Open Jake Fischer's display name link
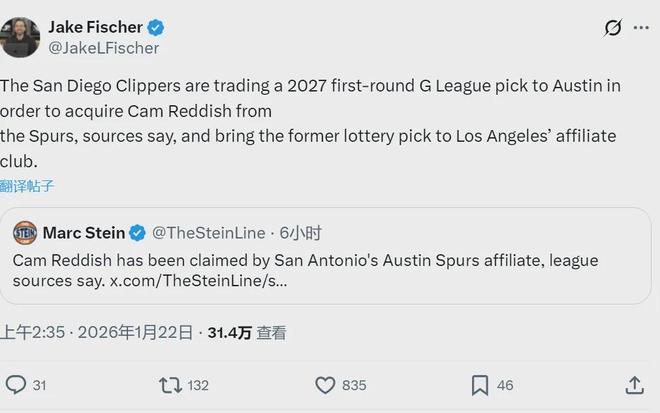The width and height of the screenshot is (660, 413). coord(94,27)
